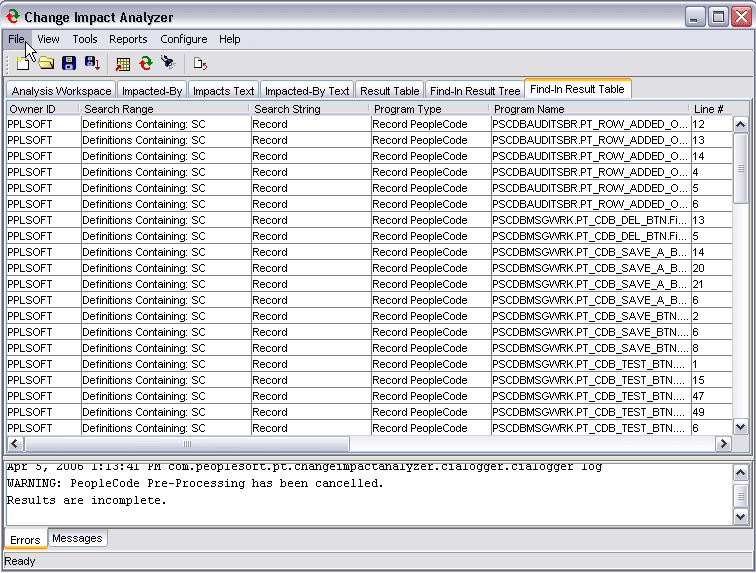Click the Line # cell showing 20
The image size is (756, 573).
(x=711, y=268)
